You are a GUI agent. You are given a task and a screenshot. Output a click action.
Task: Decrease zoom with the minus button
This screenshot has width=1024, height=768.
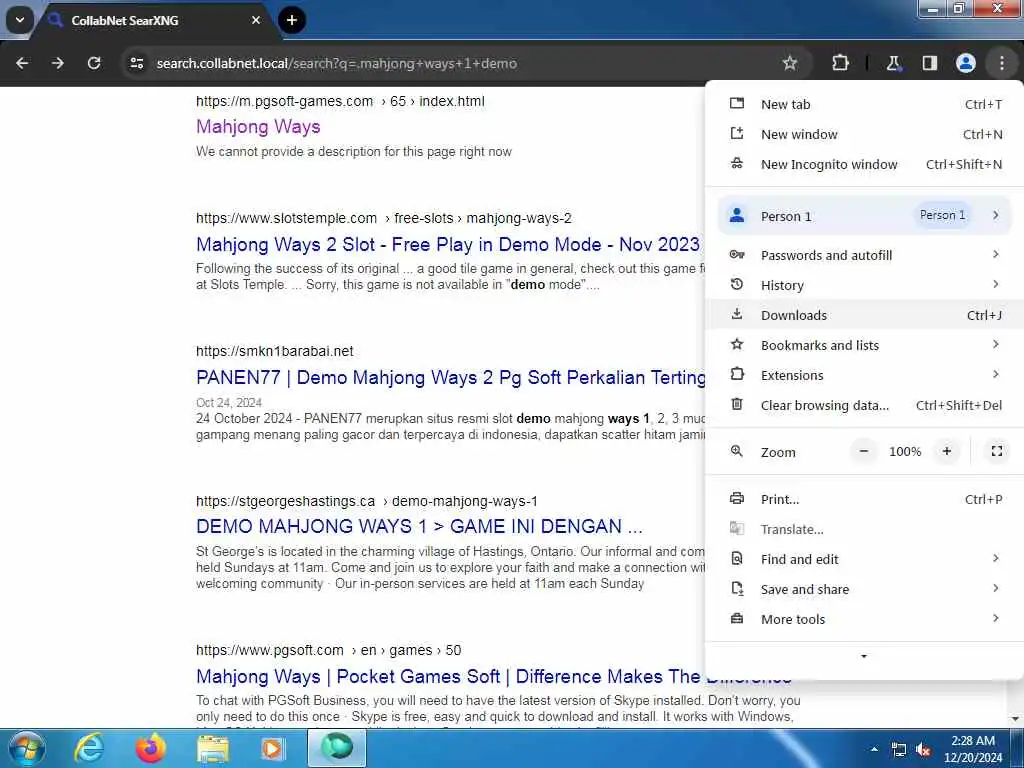[x=863, y=451]
